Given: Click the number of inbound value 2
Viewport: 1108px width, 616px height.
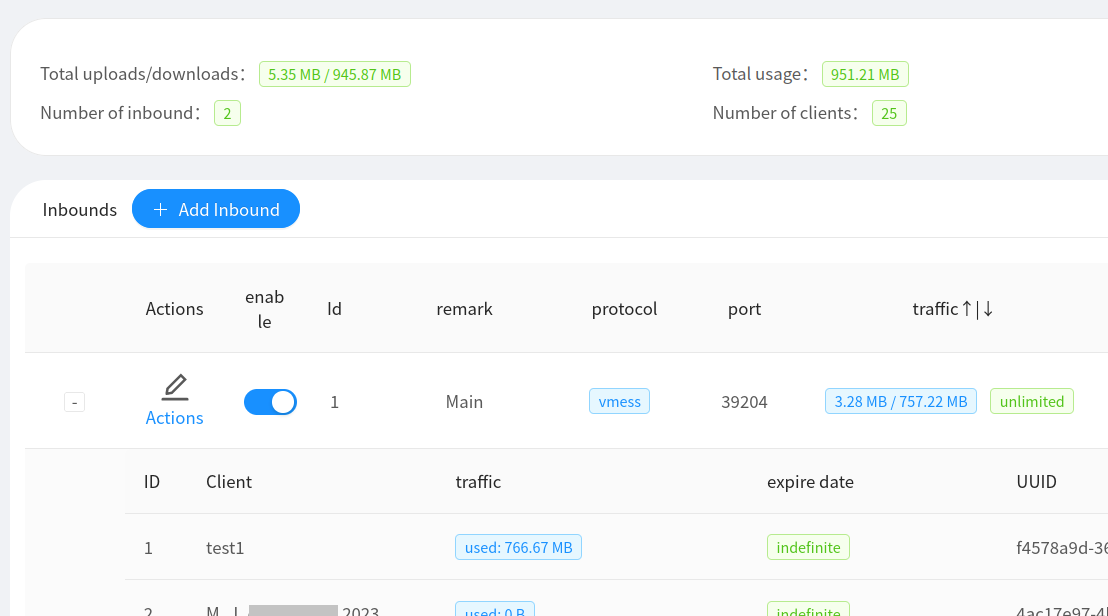Looking at the screenshot, I should coord(227,113).
